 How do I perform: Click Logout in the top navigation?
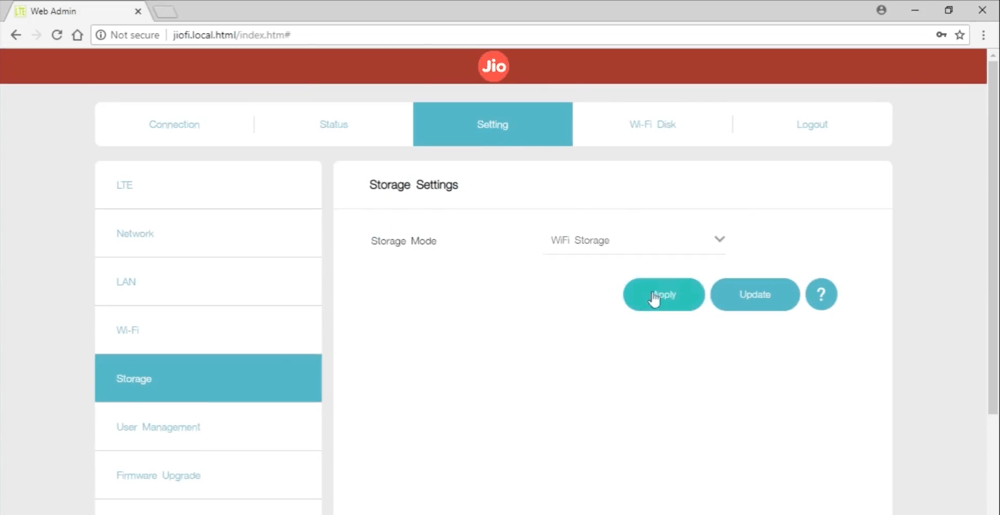(x=812, y=124)
